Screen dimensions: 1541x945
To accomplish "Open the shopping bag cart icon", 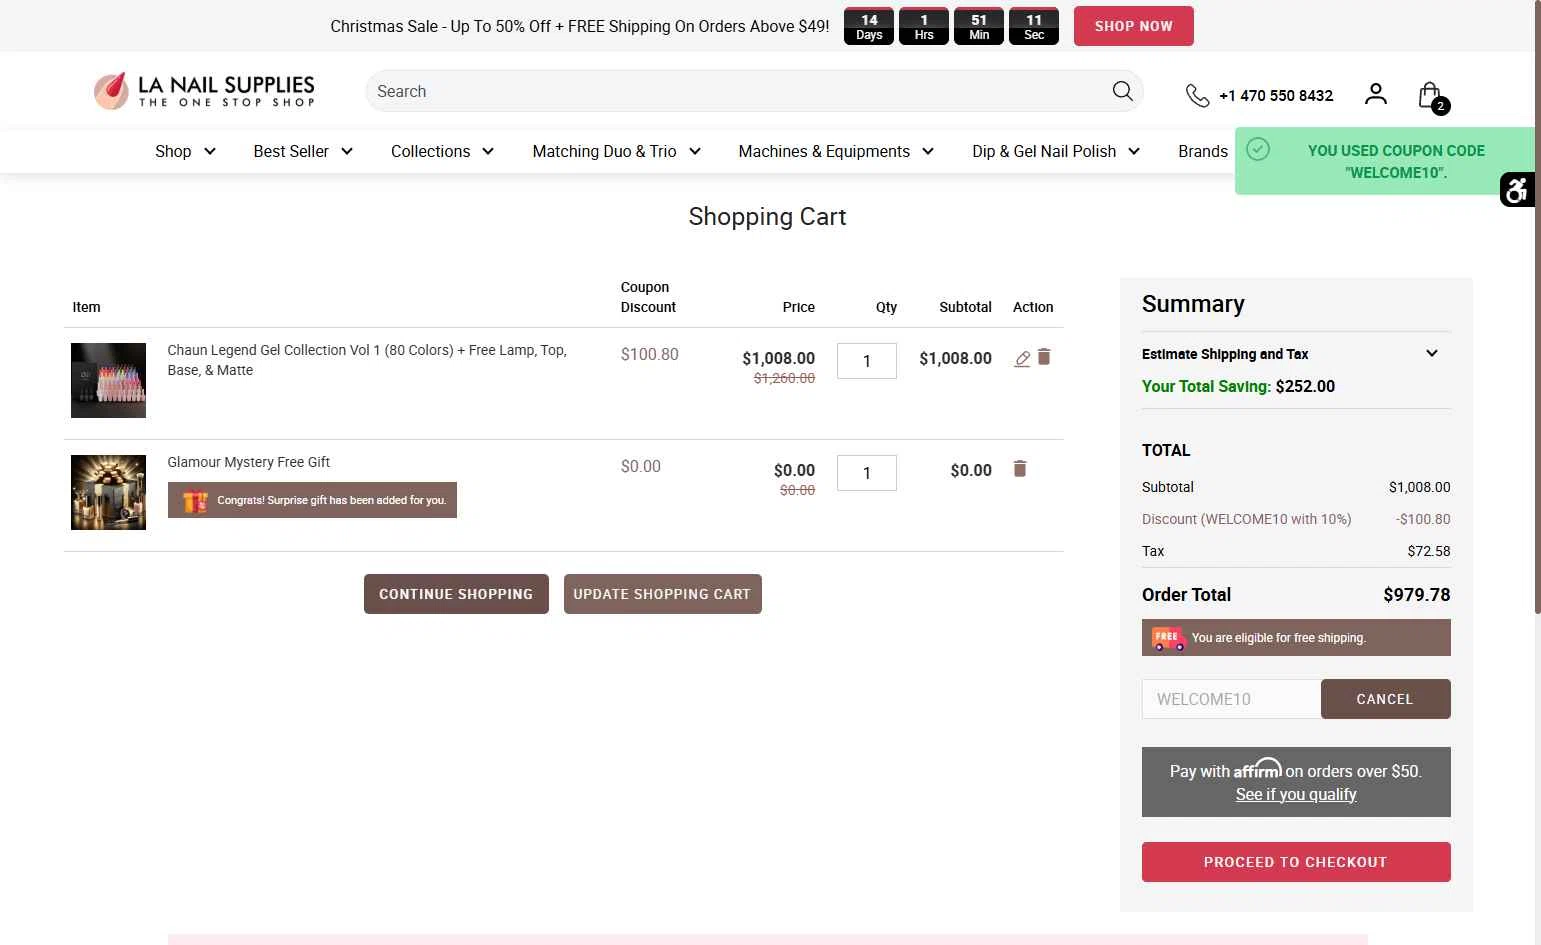I will (1432, 96).
